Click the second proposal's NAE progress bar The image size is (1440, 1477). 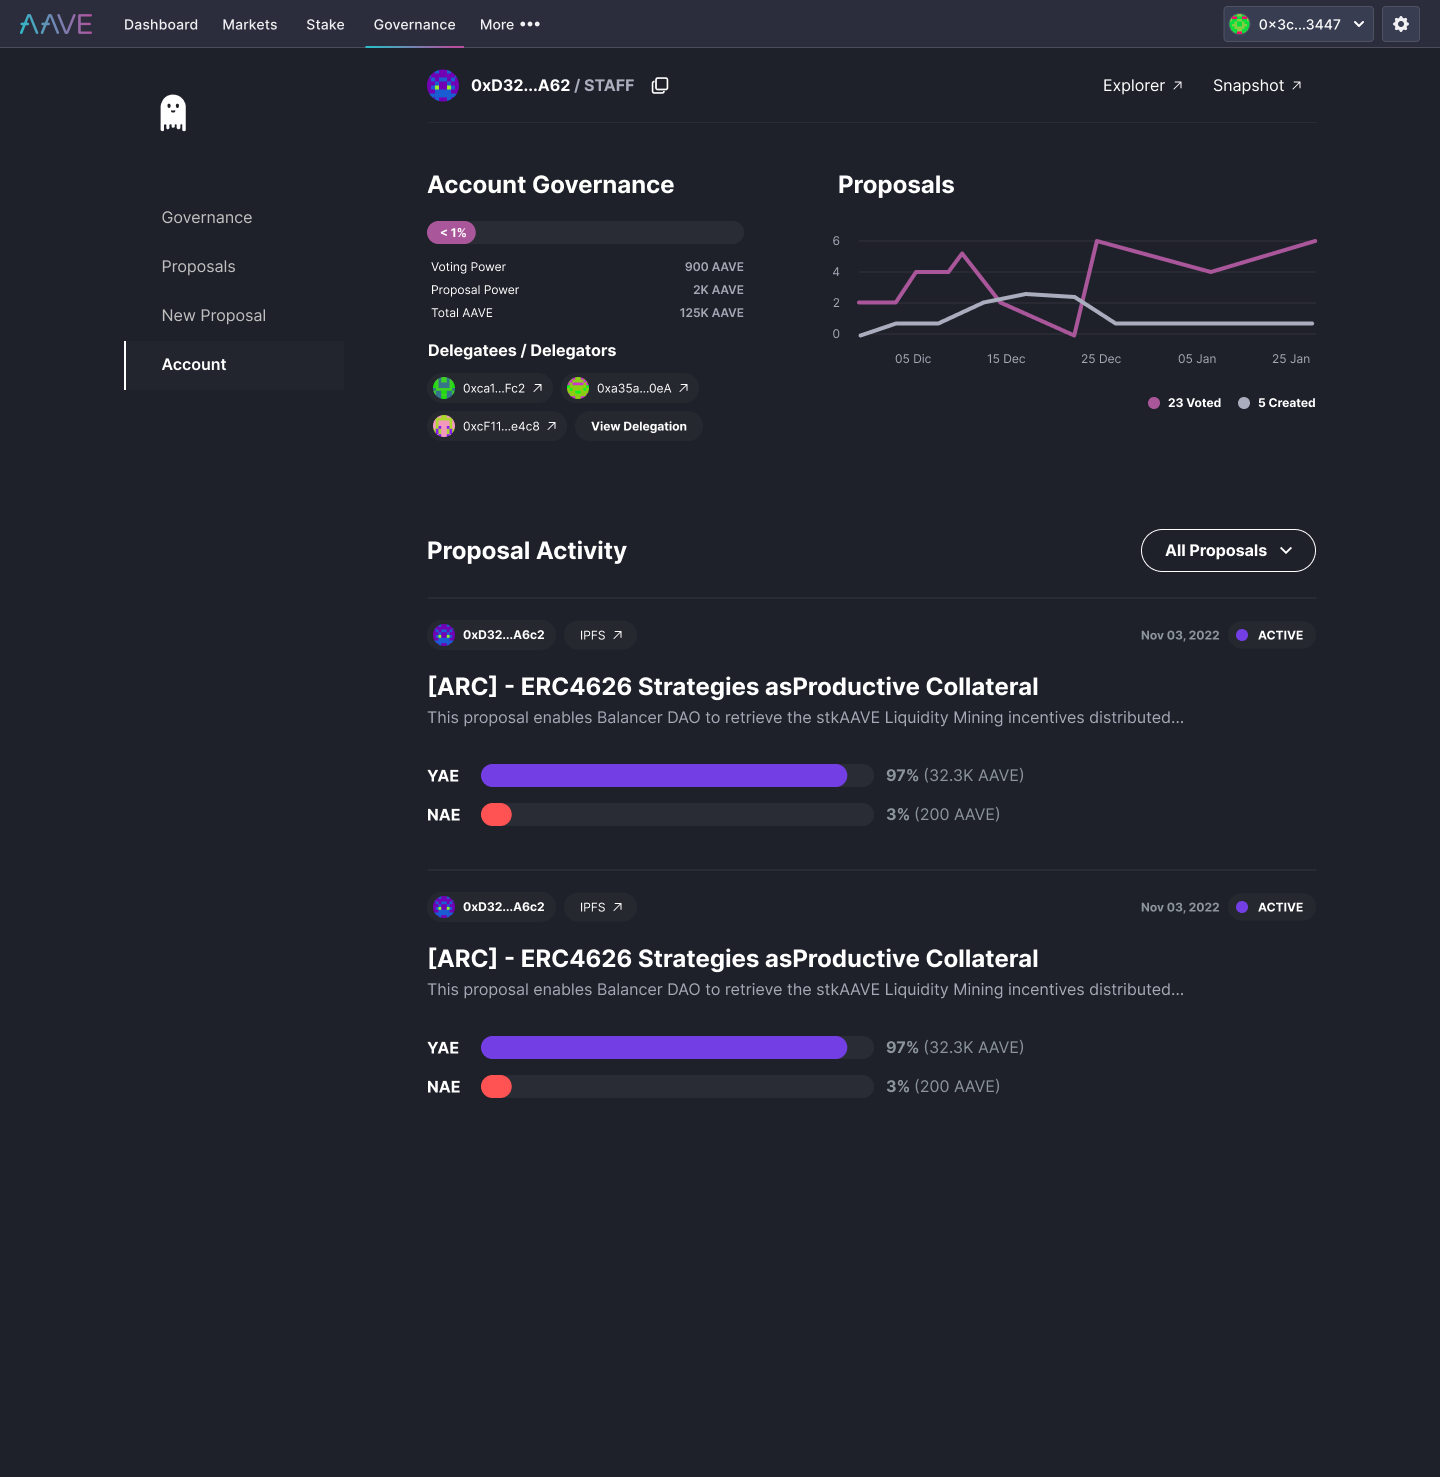tap(677, 1086)
